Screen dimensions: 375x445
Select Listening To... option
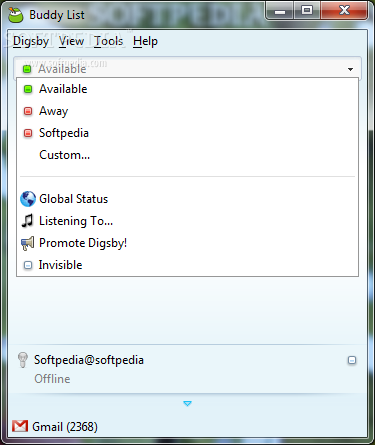[x=187, y=221]
